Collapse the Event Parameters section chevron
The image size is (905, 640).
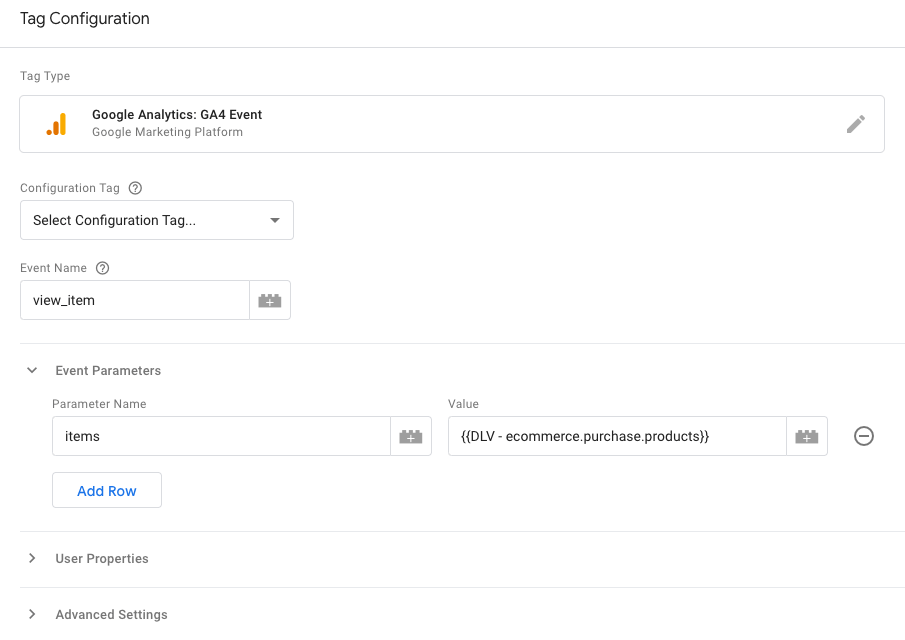(32, 370)
